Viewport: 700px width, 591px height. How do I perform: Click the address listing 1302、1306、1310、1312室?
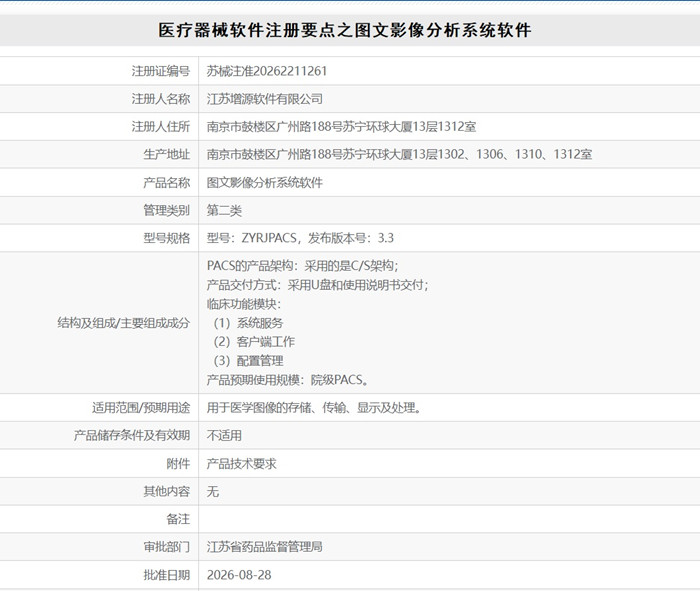399,154
